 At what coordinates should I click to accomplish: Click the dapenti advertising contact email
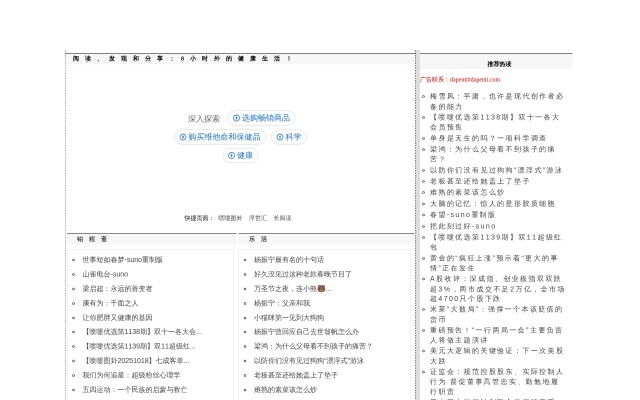458,77
